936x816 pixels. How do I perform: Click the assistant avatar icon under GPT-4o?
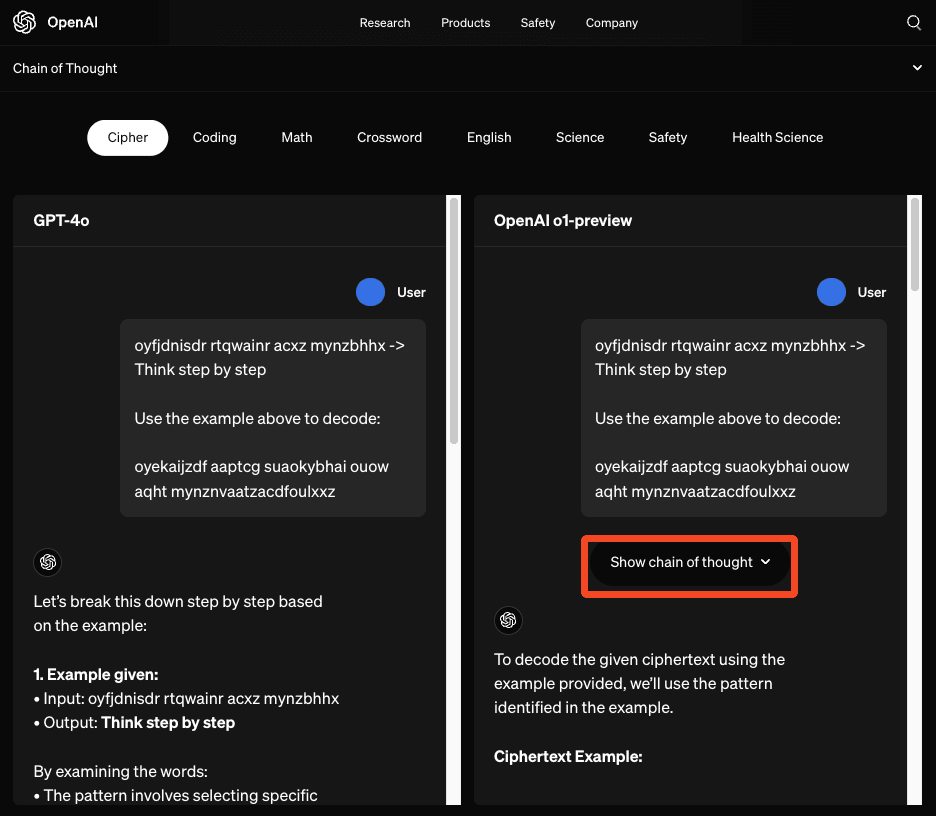(48, 562)
